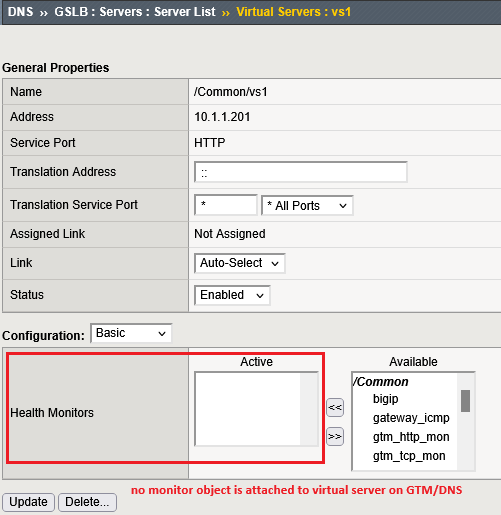Viewport: 501px width, 515px height.
Task: Open the All Ports translation port dropdown
Action: (x=307, y=206)
